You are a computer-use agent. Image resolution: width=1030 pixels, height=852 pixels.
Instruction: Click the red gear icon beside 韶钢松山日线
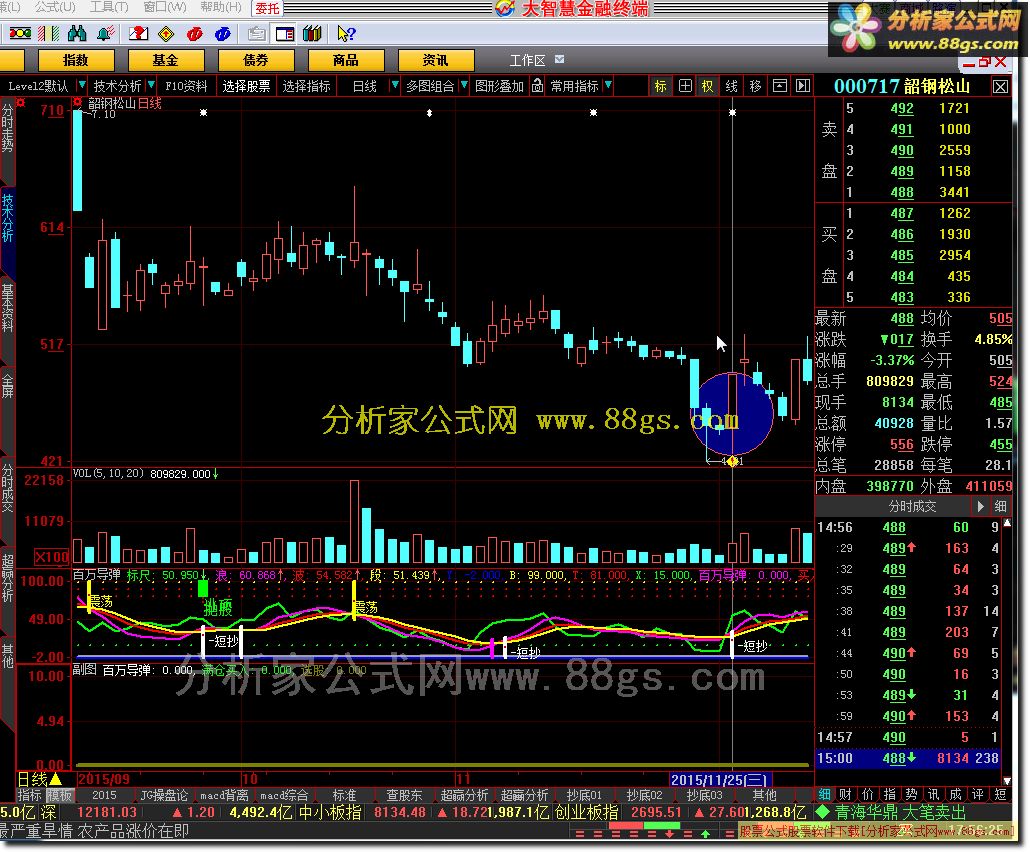pyautogui.click(x=78, y=102)
